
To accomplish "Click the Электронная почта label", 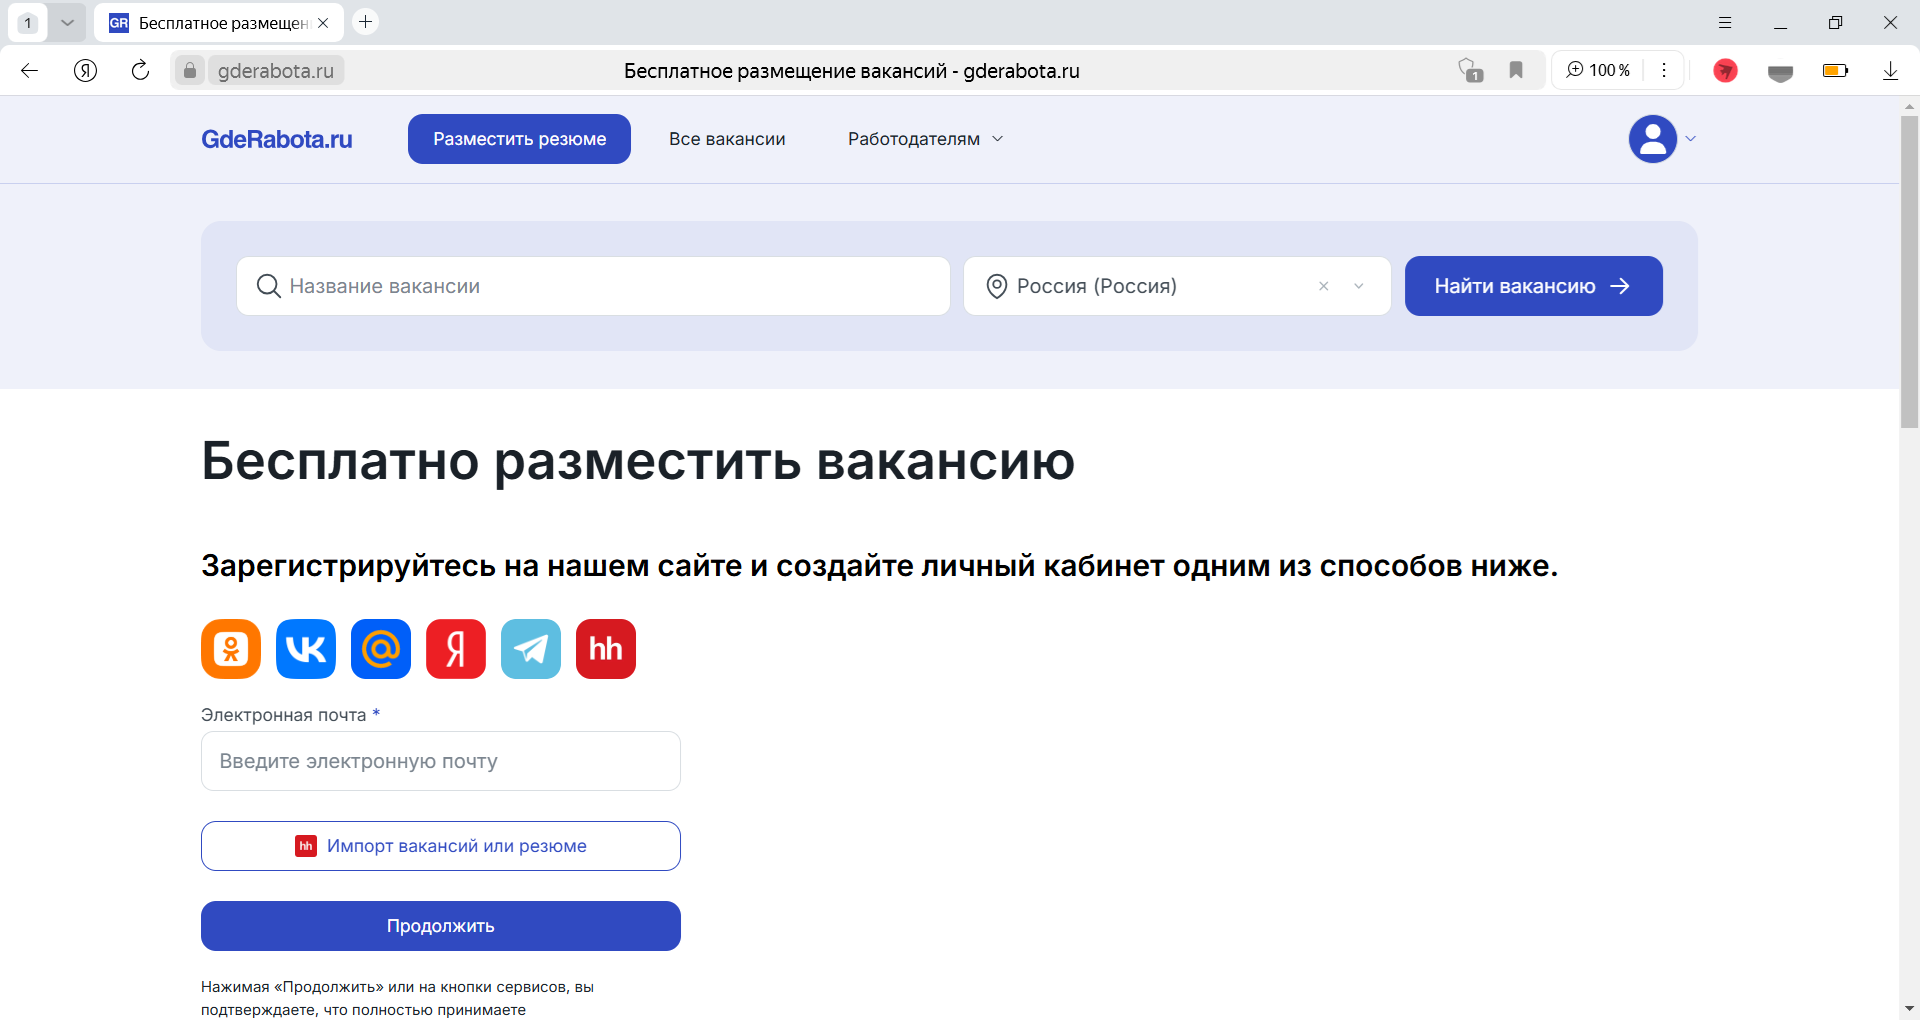I will (x=284, y=715).
